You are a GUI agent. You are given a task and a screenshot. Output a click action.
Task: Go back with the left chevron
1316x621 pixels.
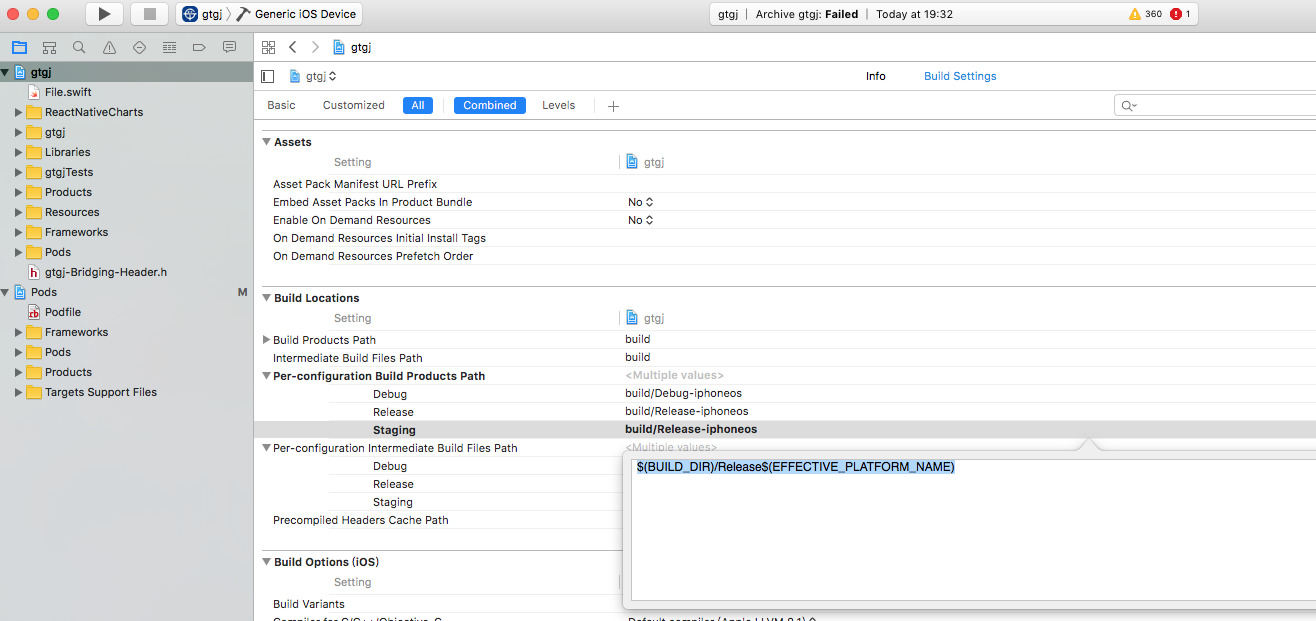pyautogui.click(x=293, y=47)
